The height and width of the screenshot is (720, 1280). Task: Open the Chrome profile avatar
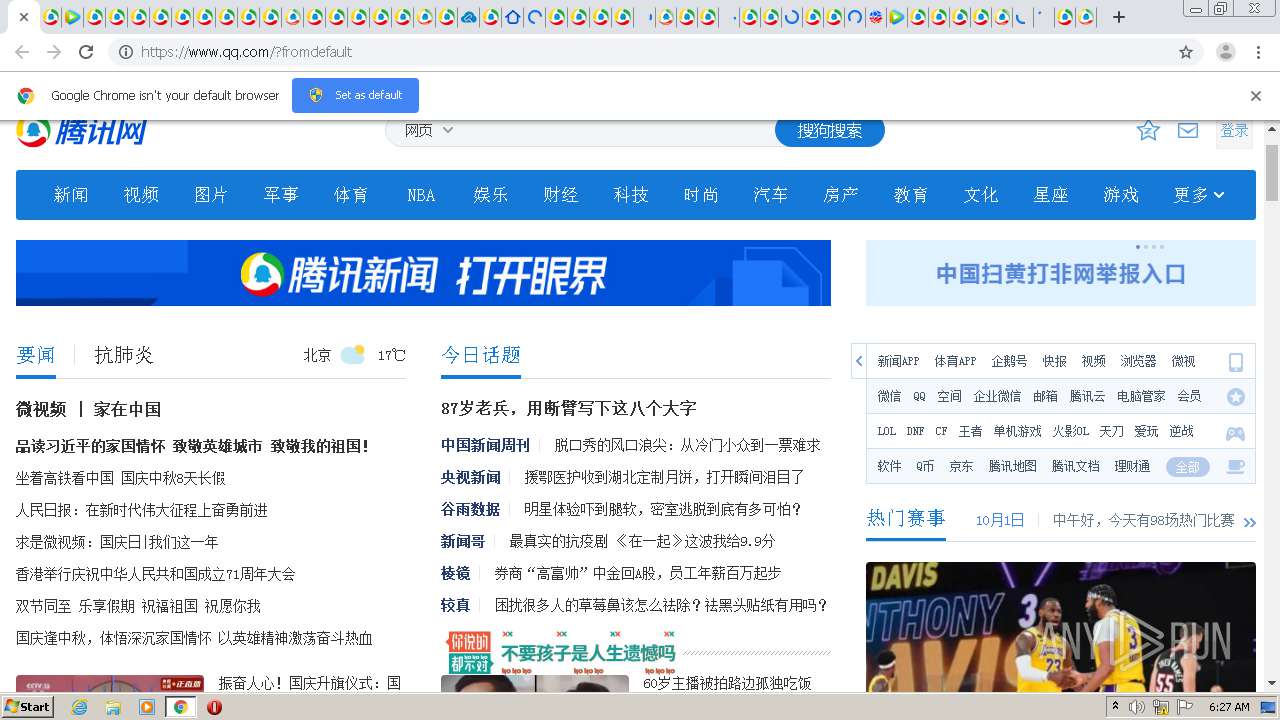[x=1226, y=52]
